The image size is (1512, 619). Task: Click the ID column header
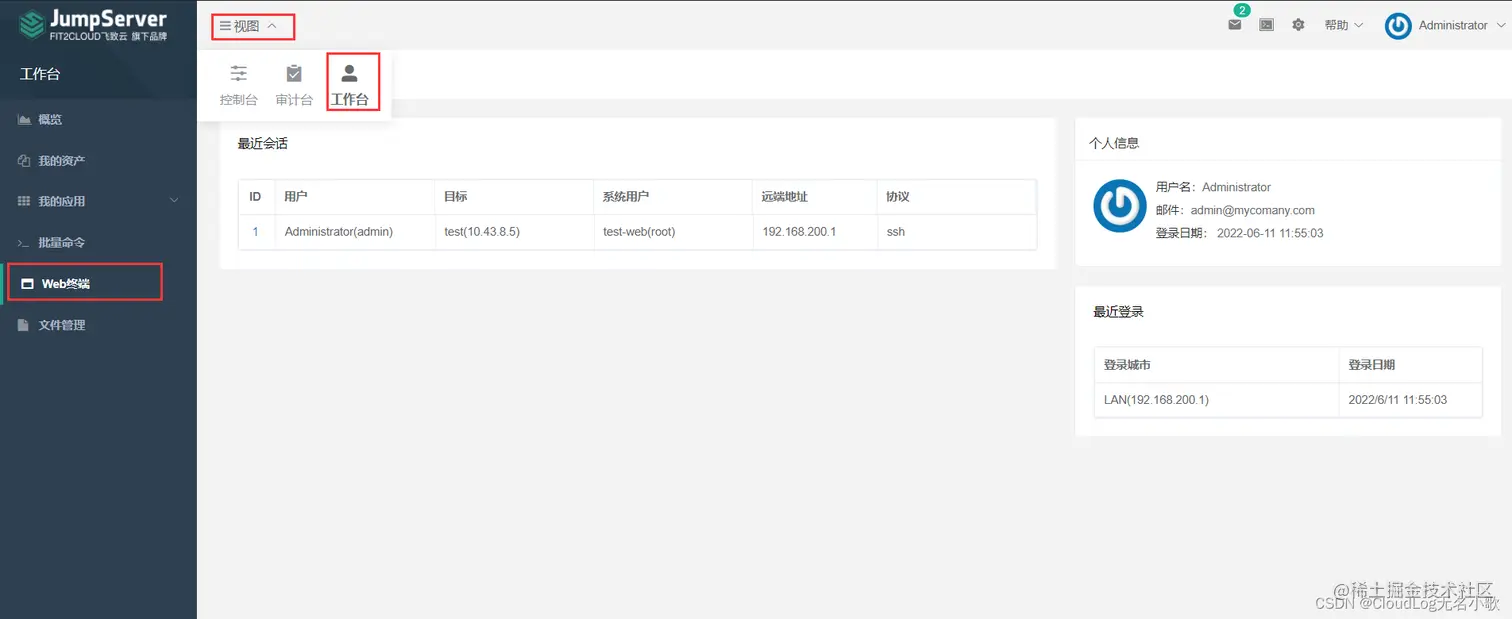coord(256,197)
